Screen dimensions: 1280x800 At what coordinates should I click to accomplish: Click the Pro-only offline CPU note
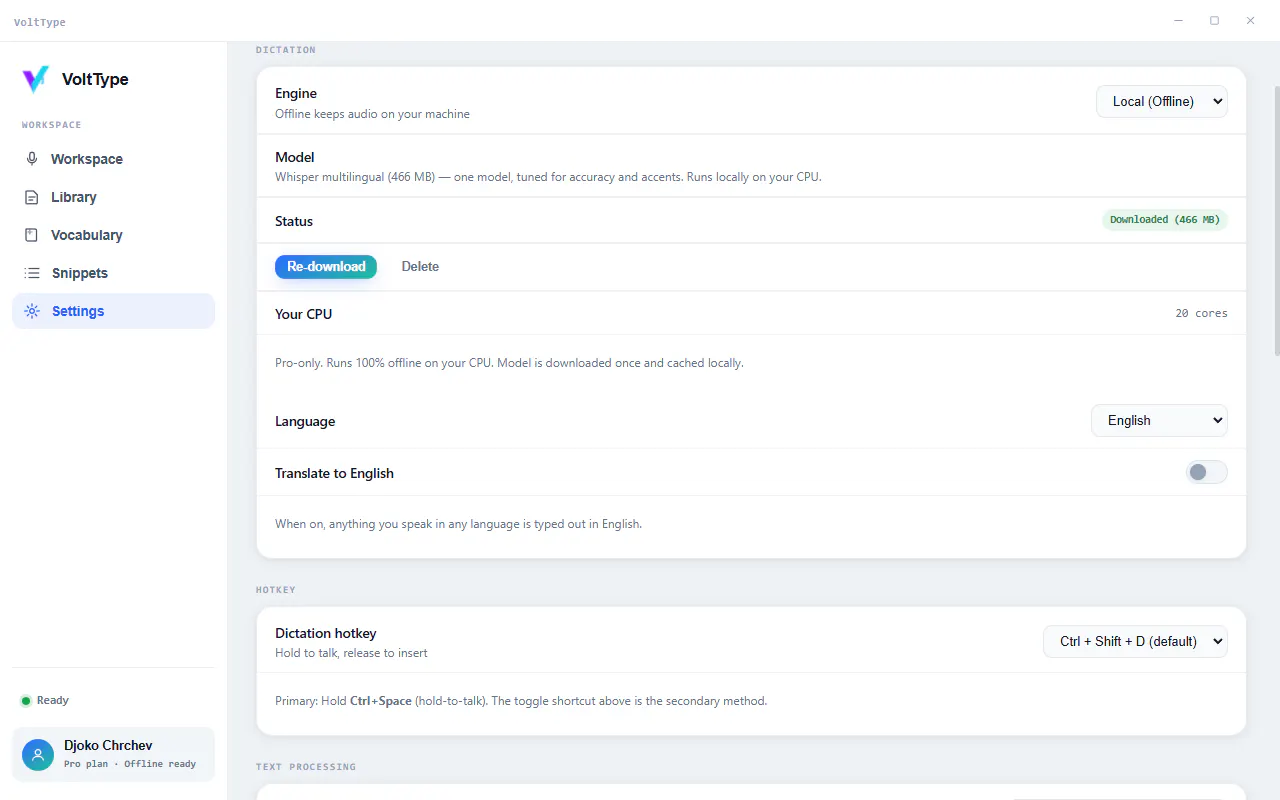click(x=509, y=363)
